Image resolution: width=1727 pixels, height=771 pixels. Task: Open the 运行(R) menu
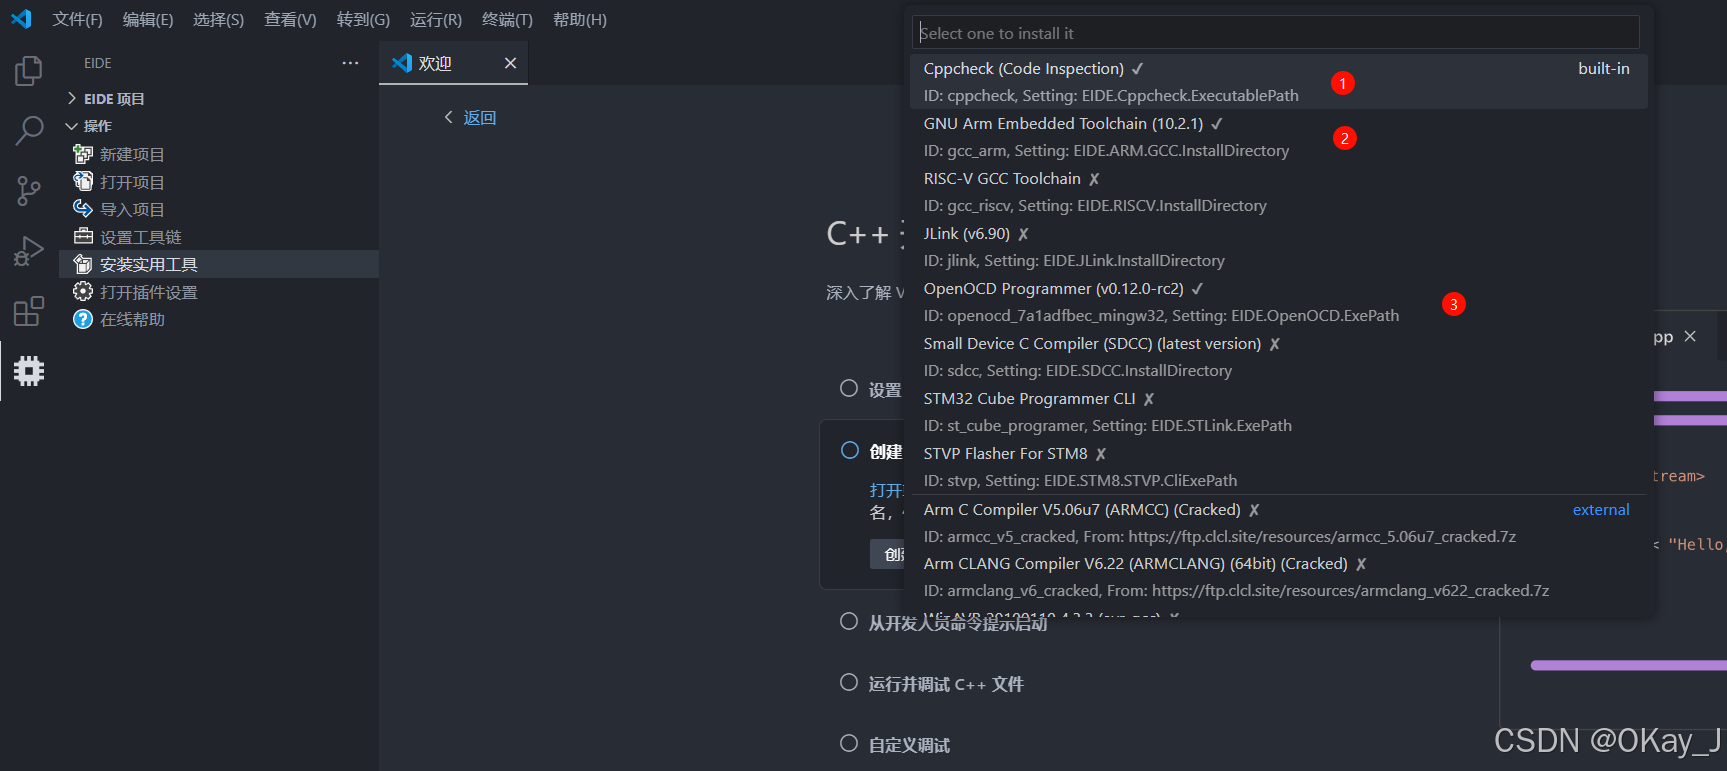436,20
